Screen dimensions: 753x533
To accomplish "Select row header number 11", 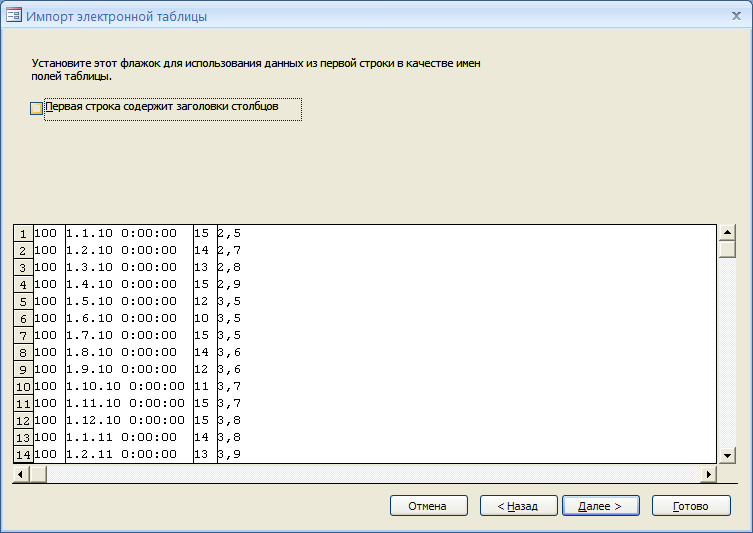I will coord(23,403).
